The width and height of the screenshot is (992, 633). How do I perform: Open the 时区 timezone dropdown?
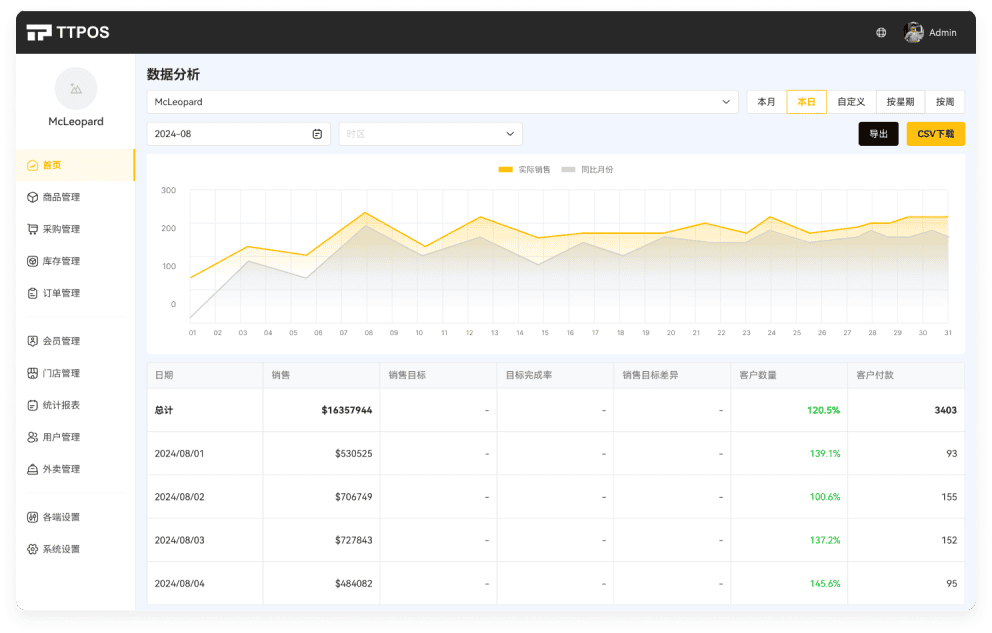point(430,134)
